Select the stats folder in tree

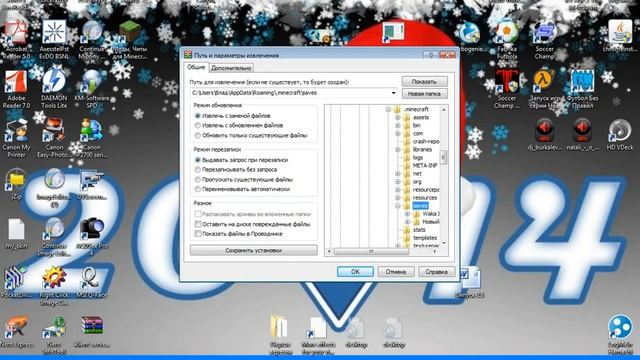click(419, 230)
